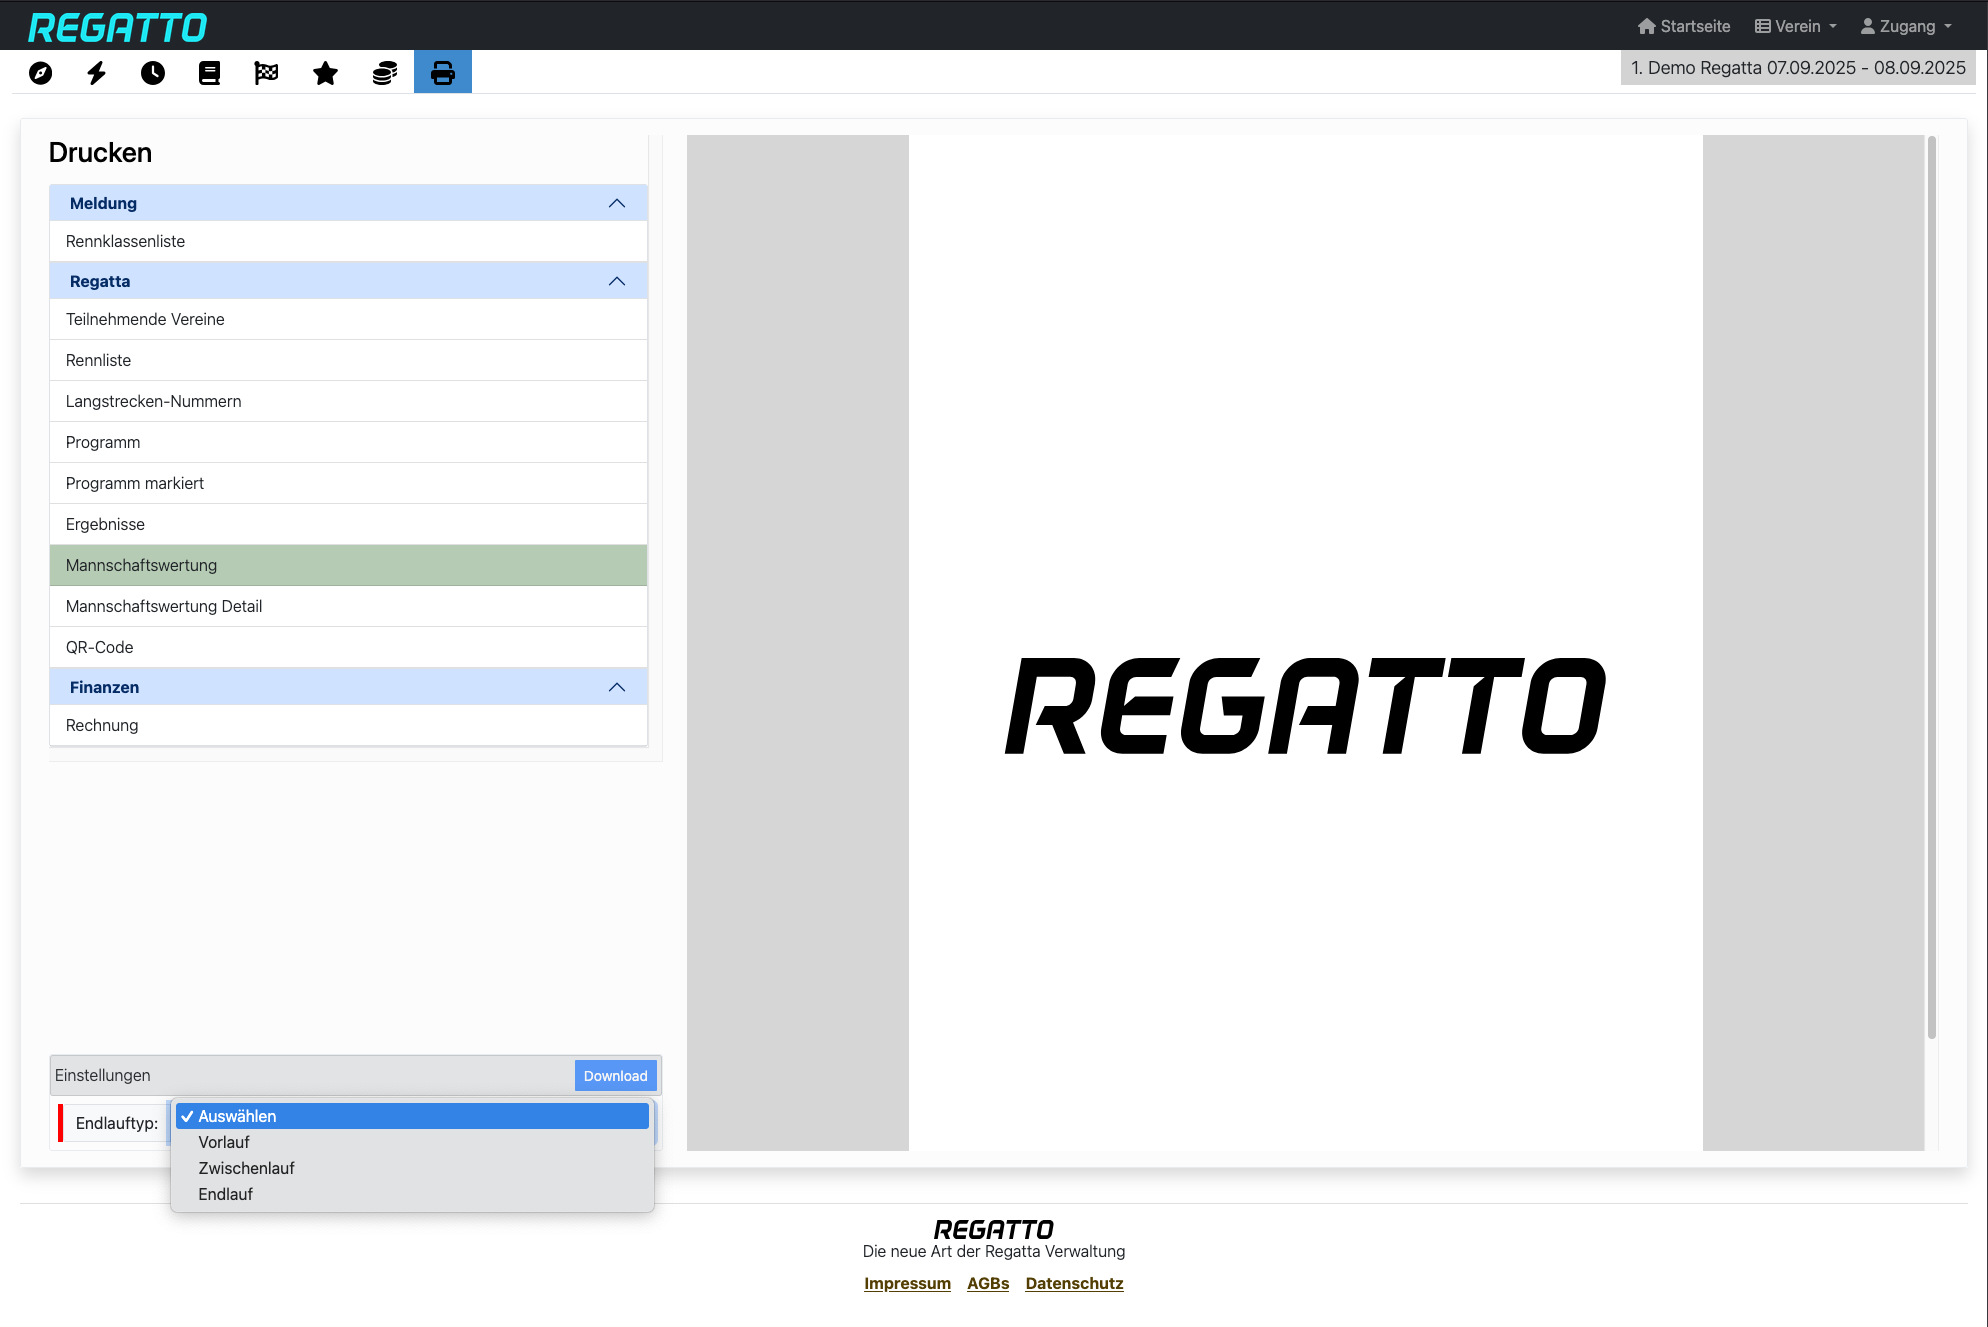Click the Finanzen section header
The height and width of the screenshot is (1327, 1988).
click(x=348, y=687)
